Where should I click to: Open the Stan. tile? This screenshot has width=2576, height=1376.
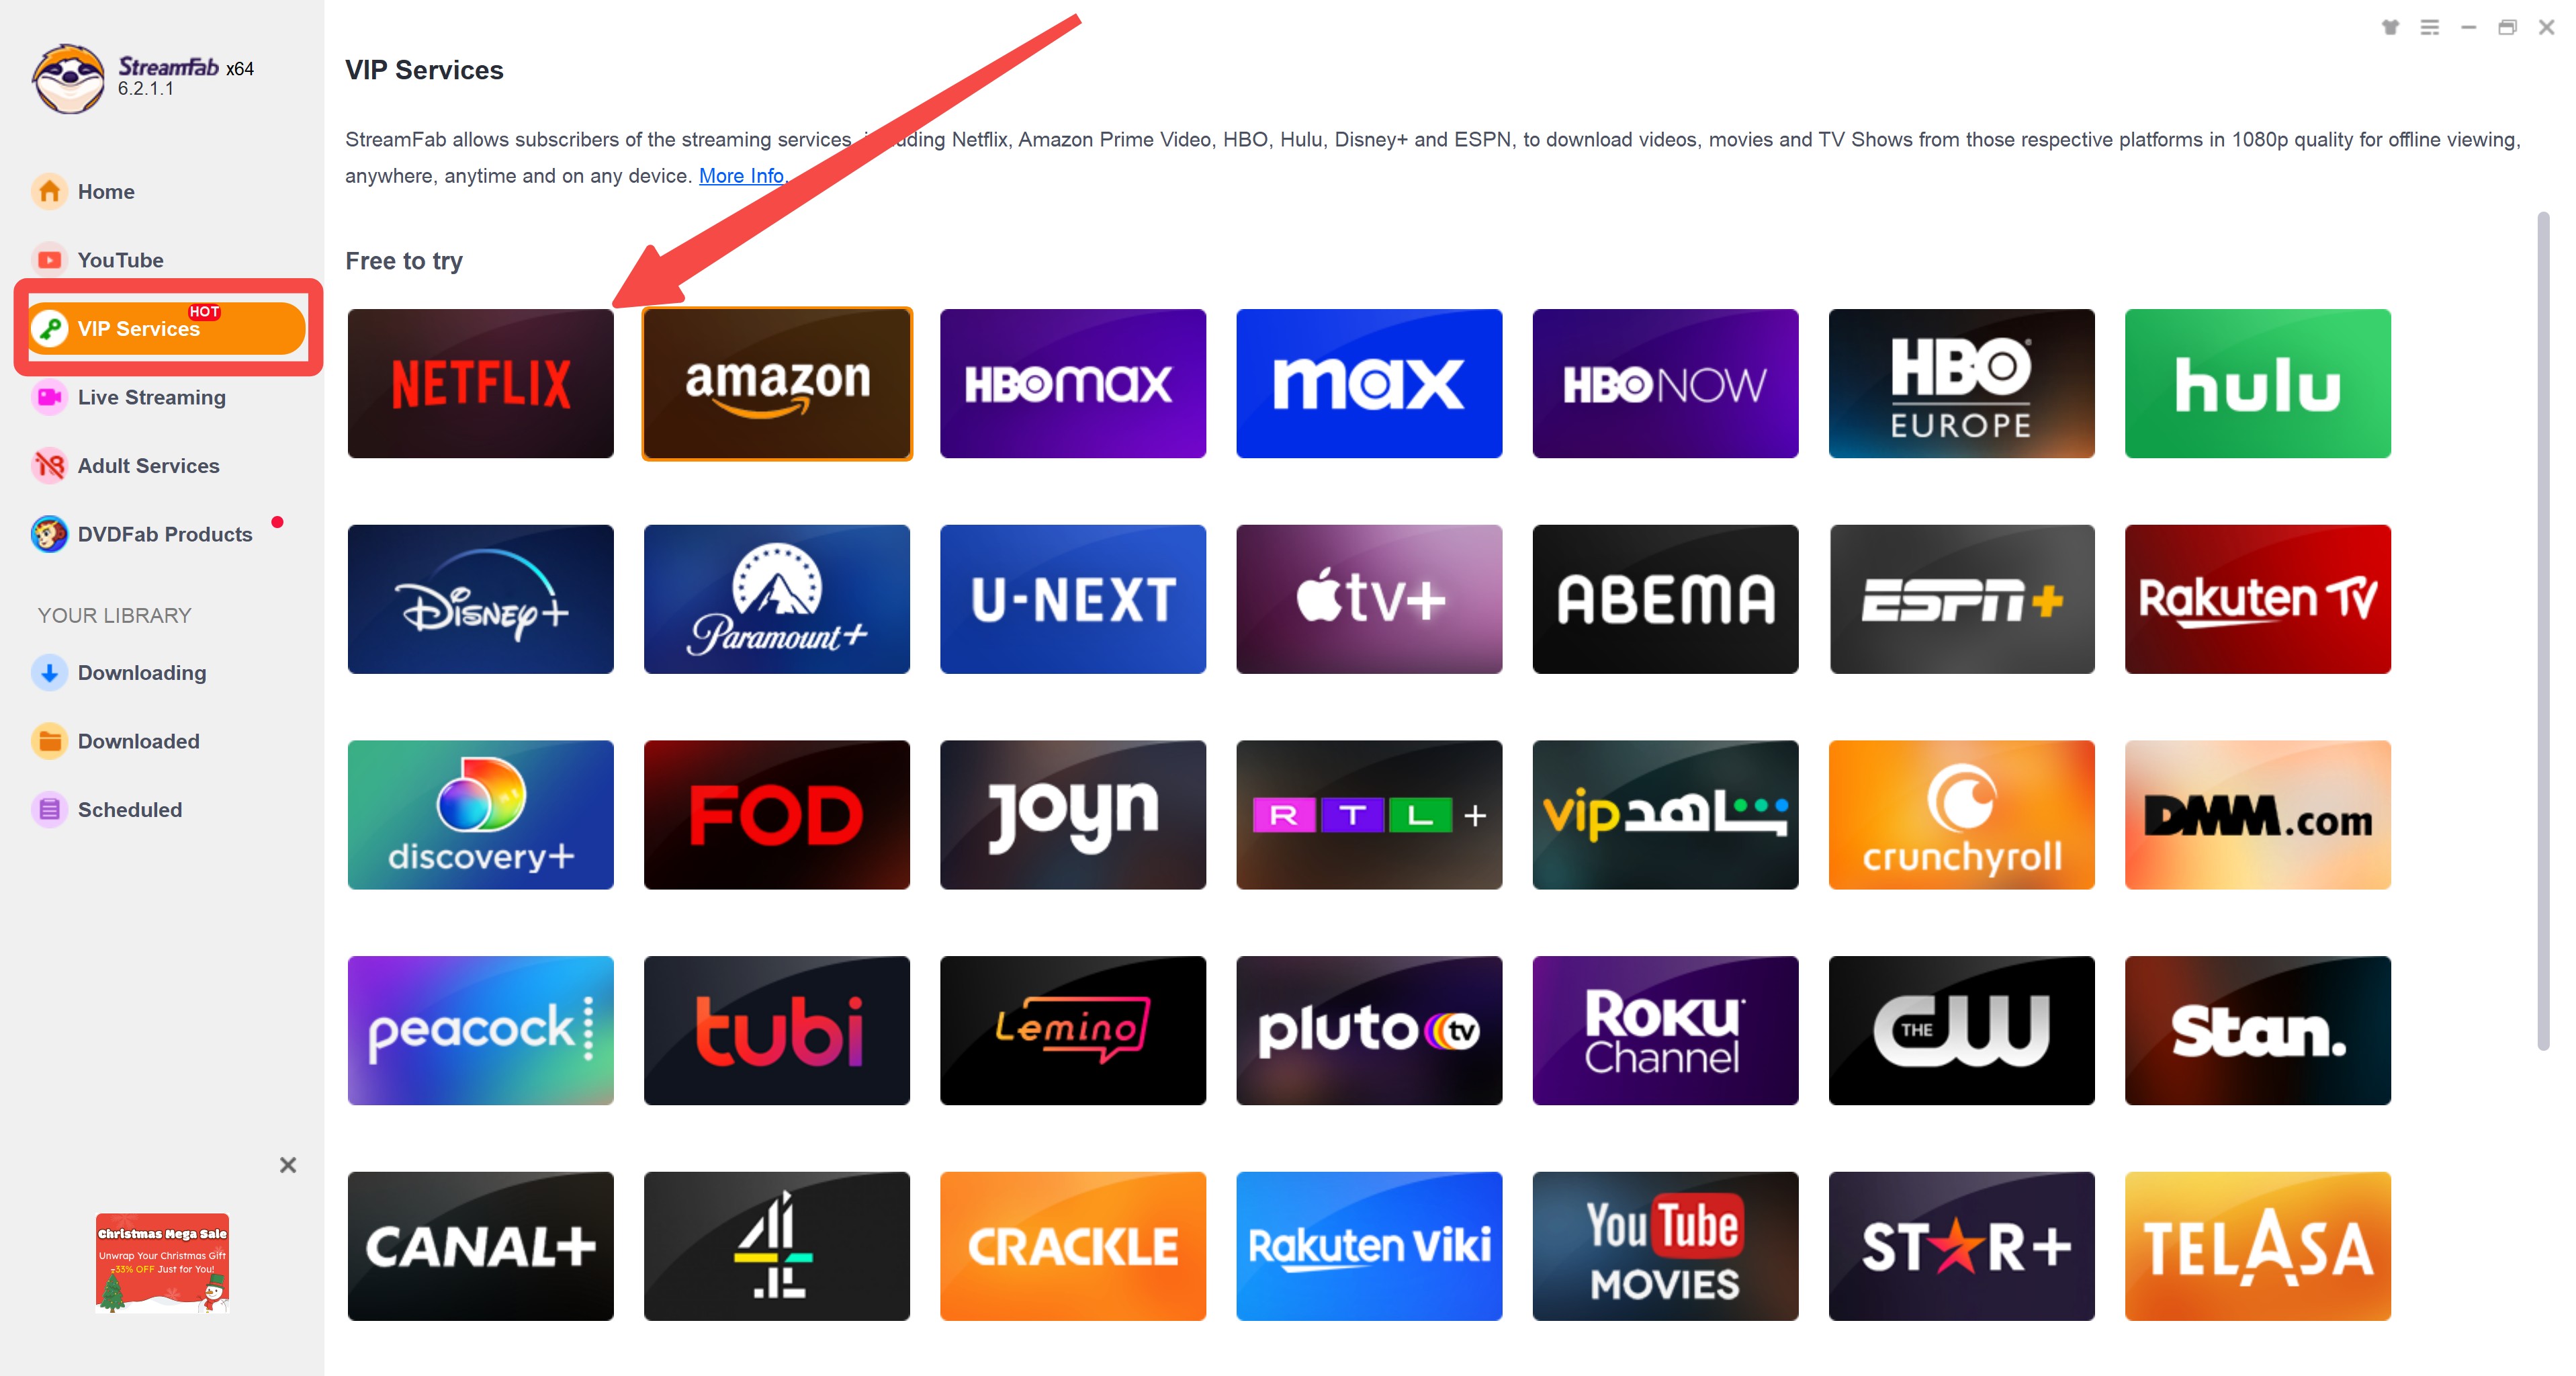point(2258,1031)
